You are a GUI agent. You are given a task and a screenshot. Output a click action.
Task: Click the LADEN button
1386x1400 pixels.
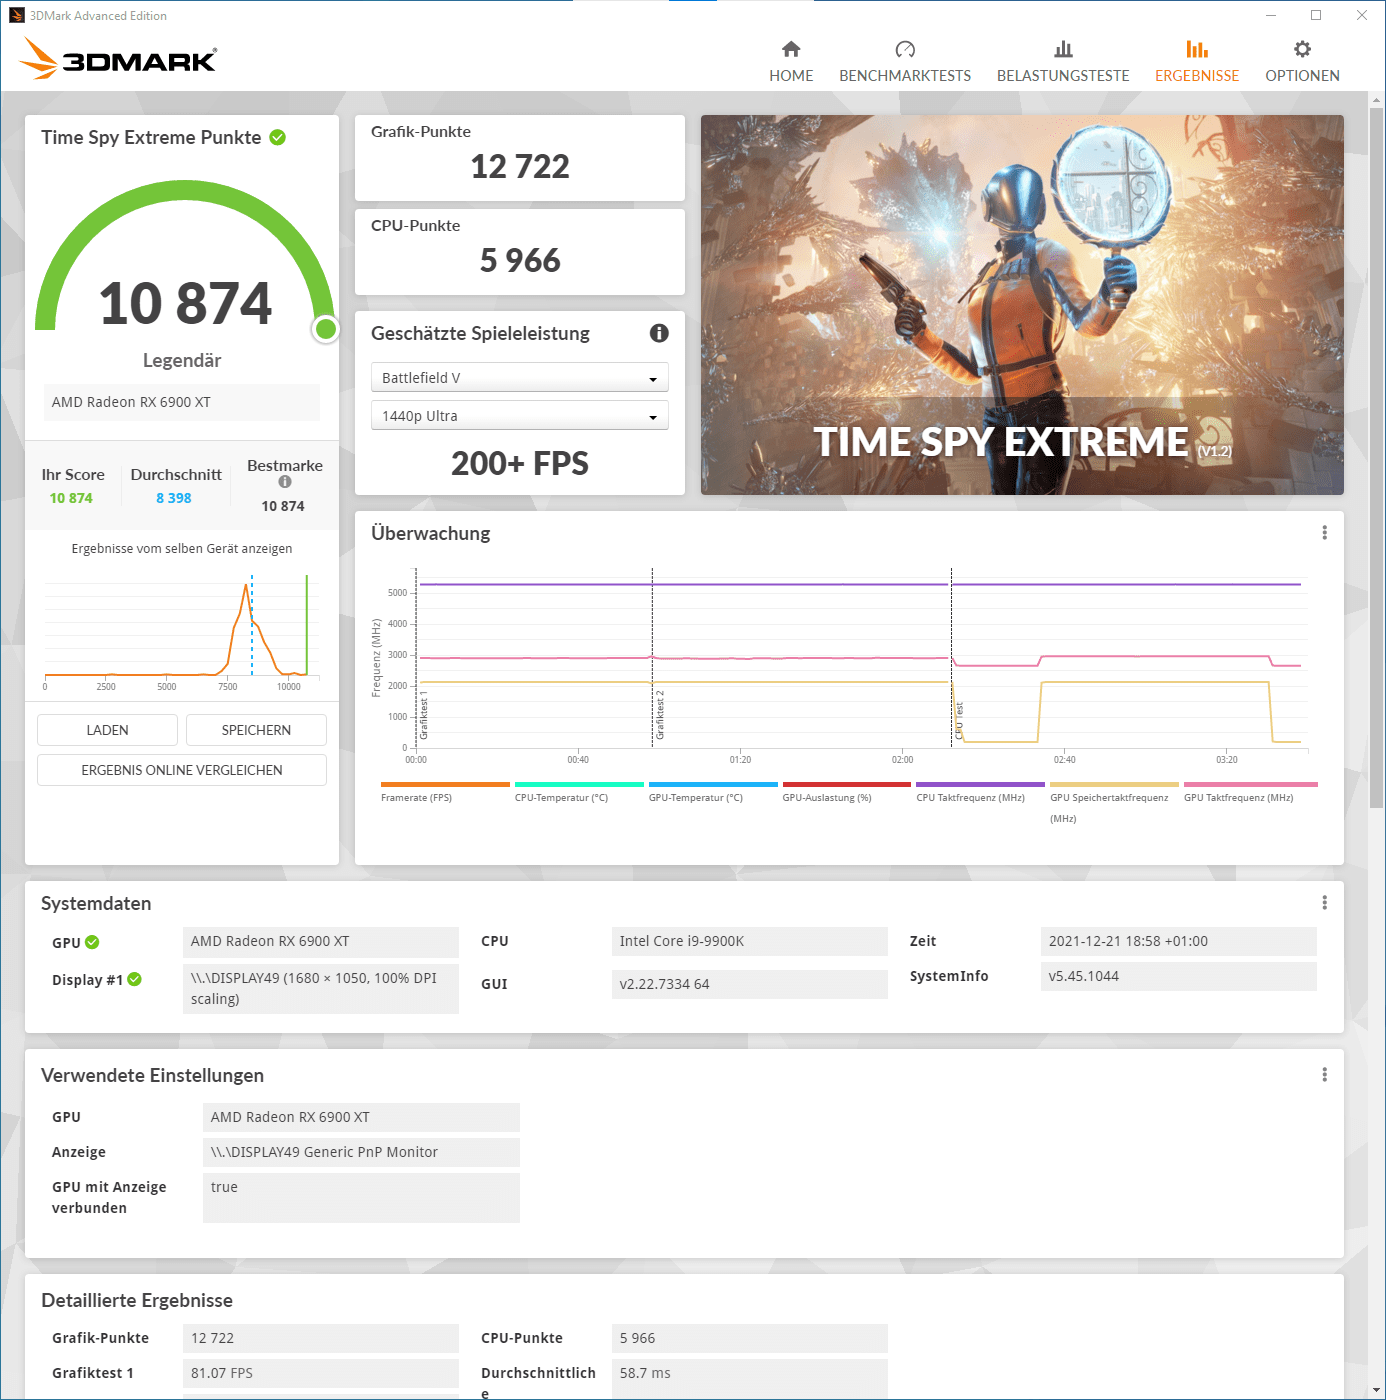(x=107, y=730)
